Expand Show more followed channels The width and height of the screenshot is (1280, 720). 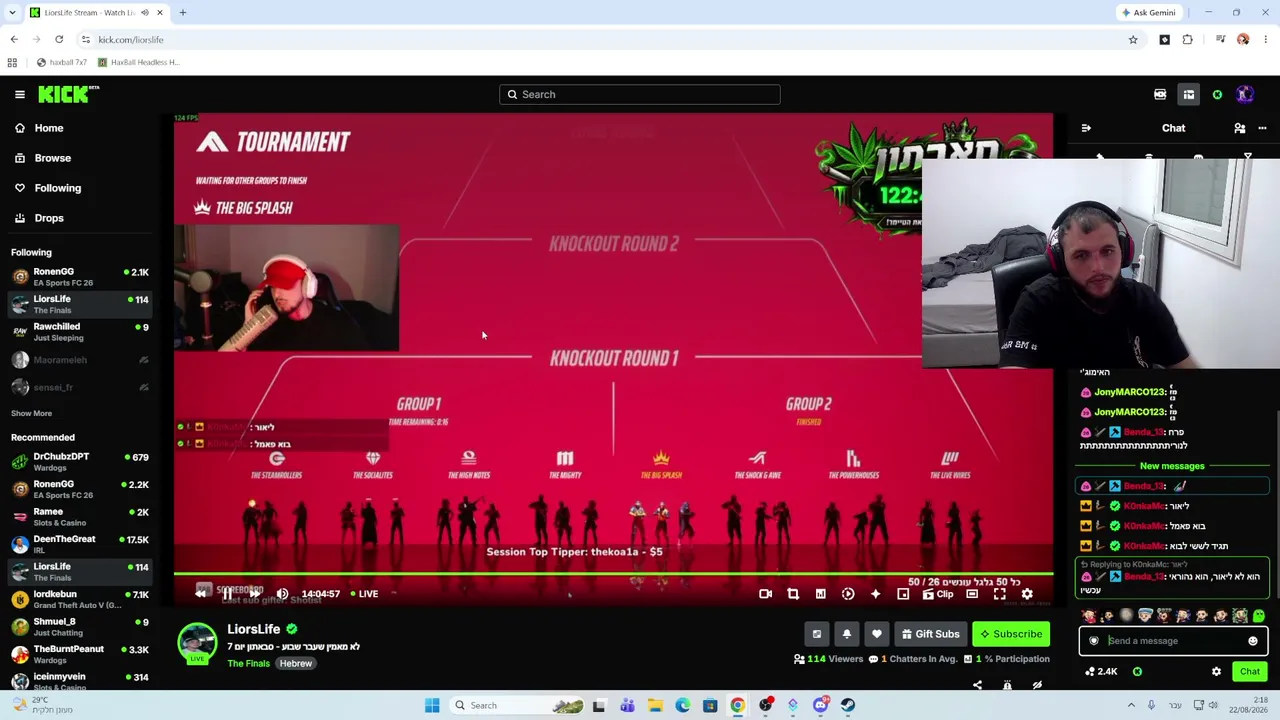tap(31, 413)
